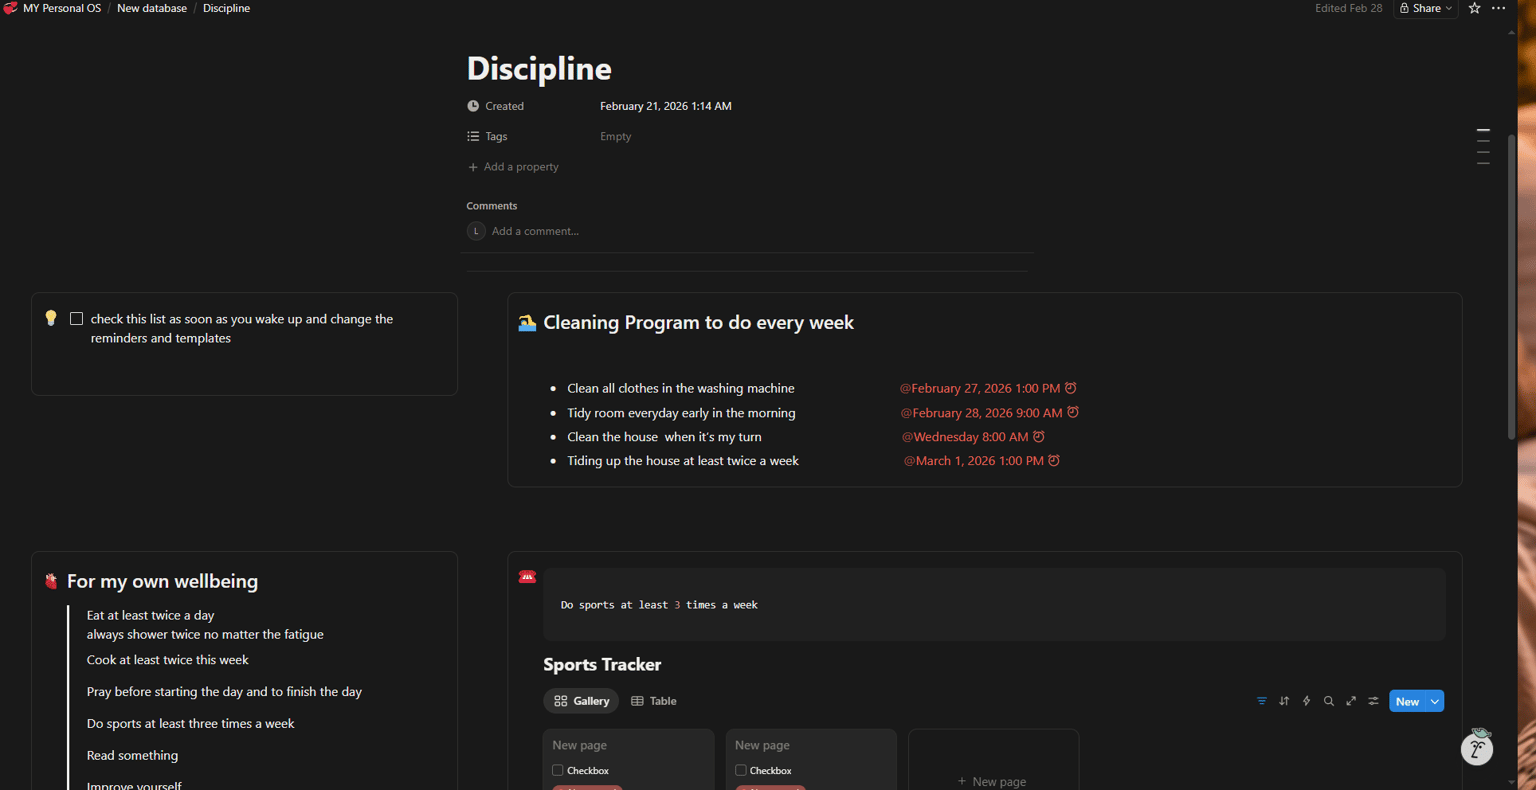
Task: Click 'Clean all clothes in the washing machine'
Action: [x=681, y=388]
